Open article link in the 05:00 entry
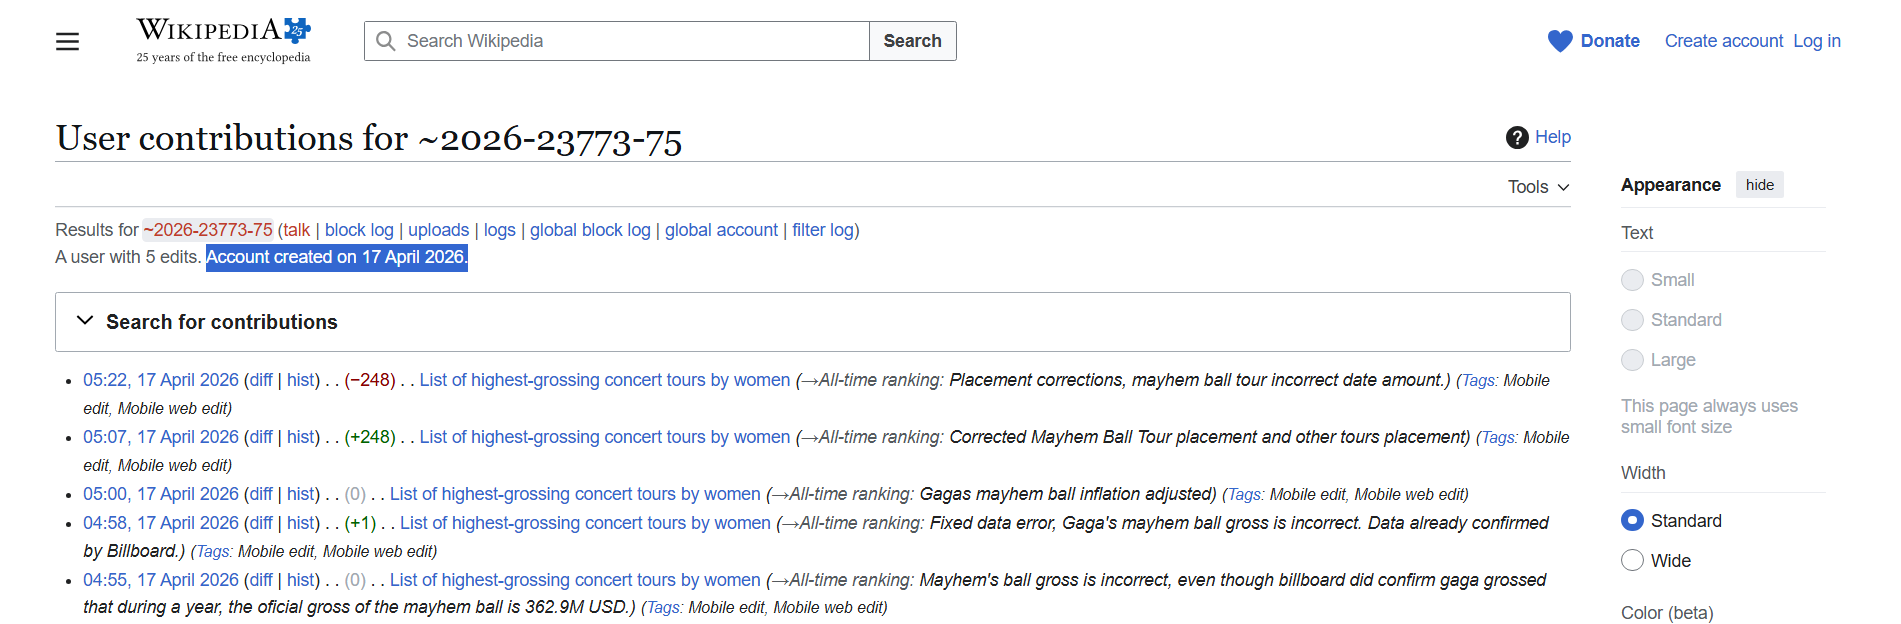This screenshot has height=624, width=1901. coord(575,494)
